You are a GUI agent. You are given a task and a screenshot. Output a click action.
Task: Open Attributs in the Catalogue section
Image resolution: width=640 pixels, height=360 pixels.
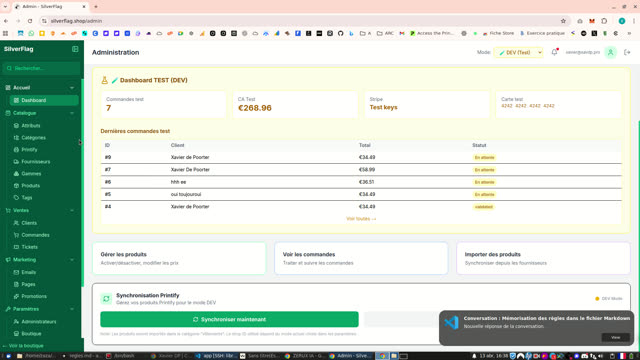pyautogui.click(x=31, y=126)
